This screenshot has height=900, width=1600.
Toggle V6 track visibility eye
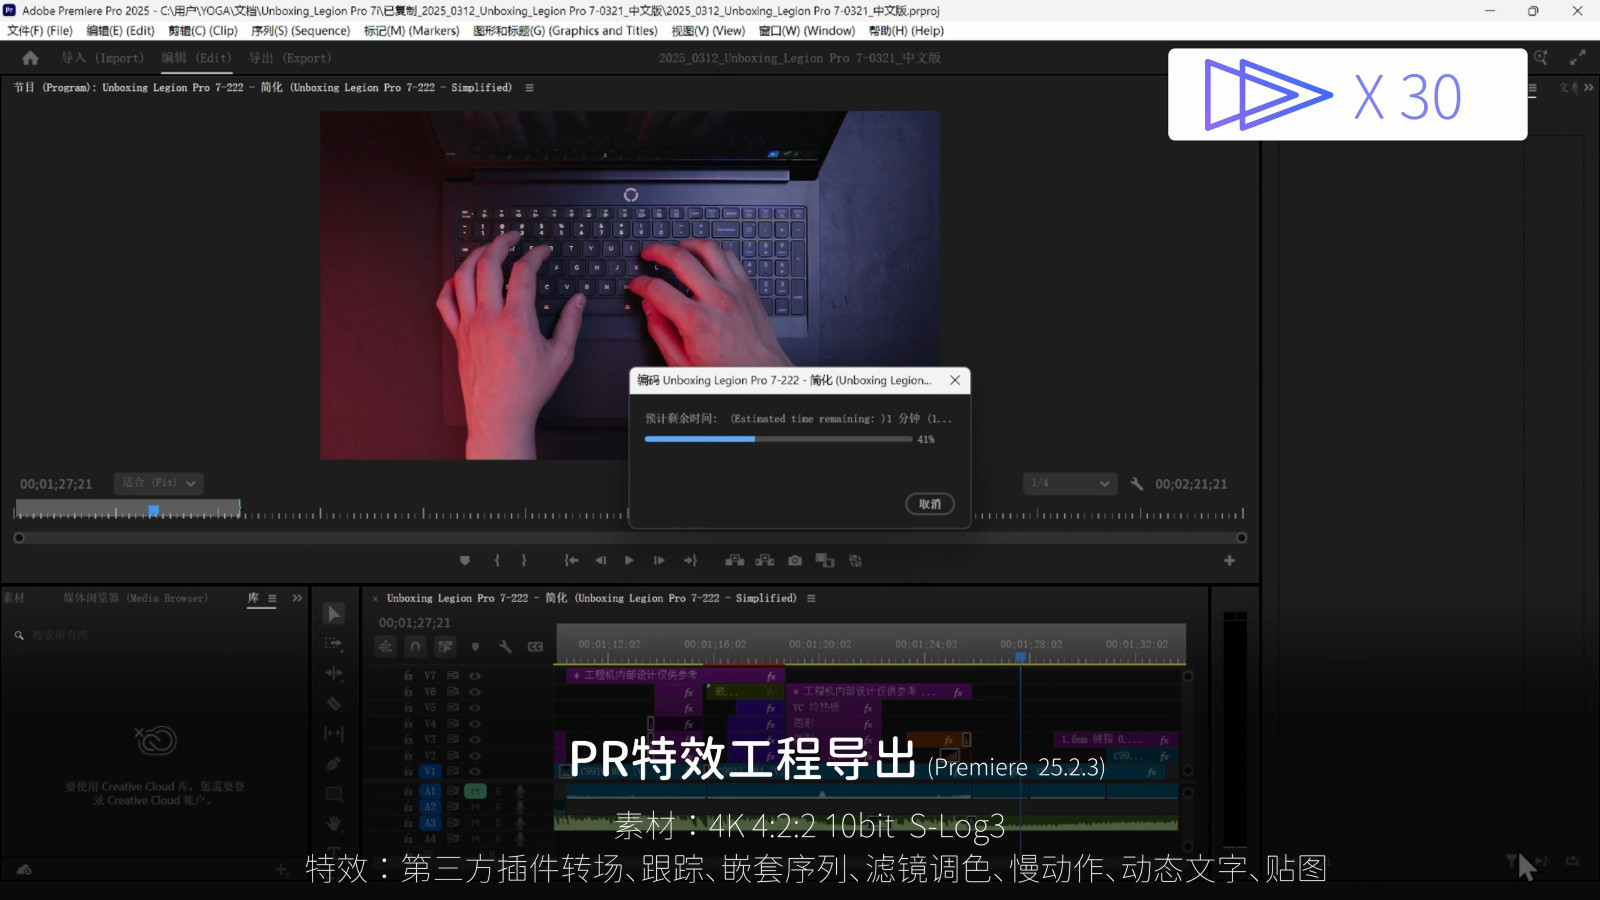[x=475, y=692]
